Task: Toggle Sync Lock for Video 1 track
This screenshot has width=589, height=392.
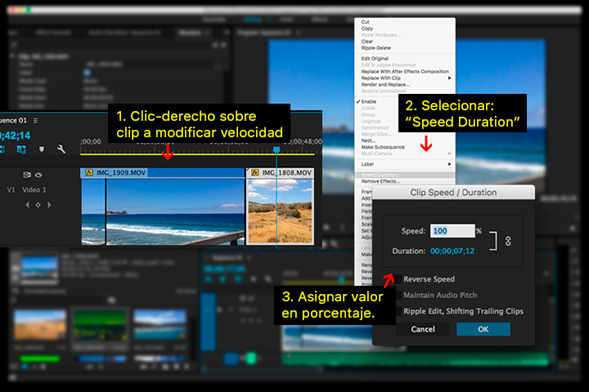Action: pos(27,175)
